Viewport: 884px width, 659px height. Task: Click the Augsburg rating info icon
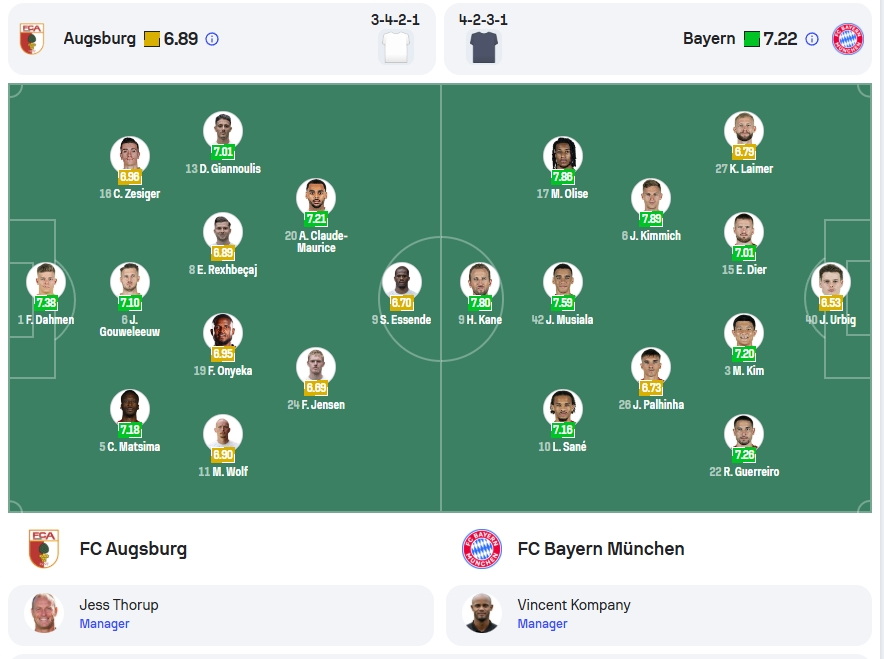tap(212, 39)
